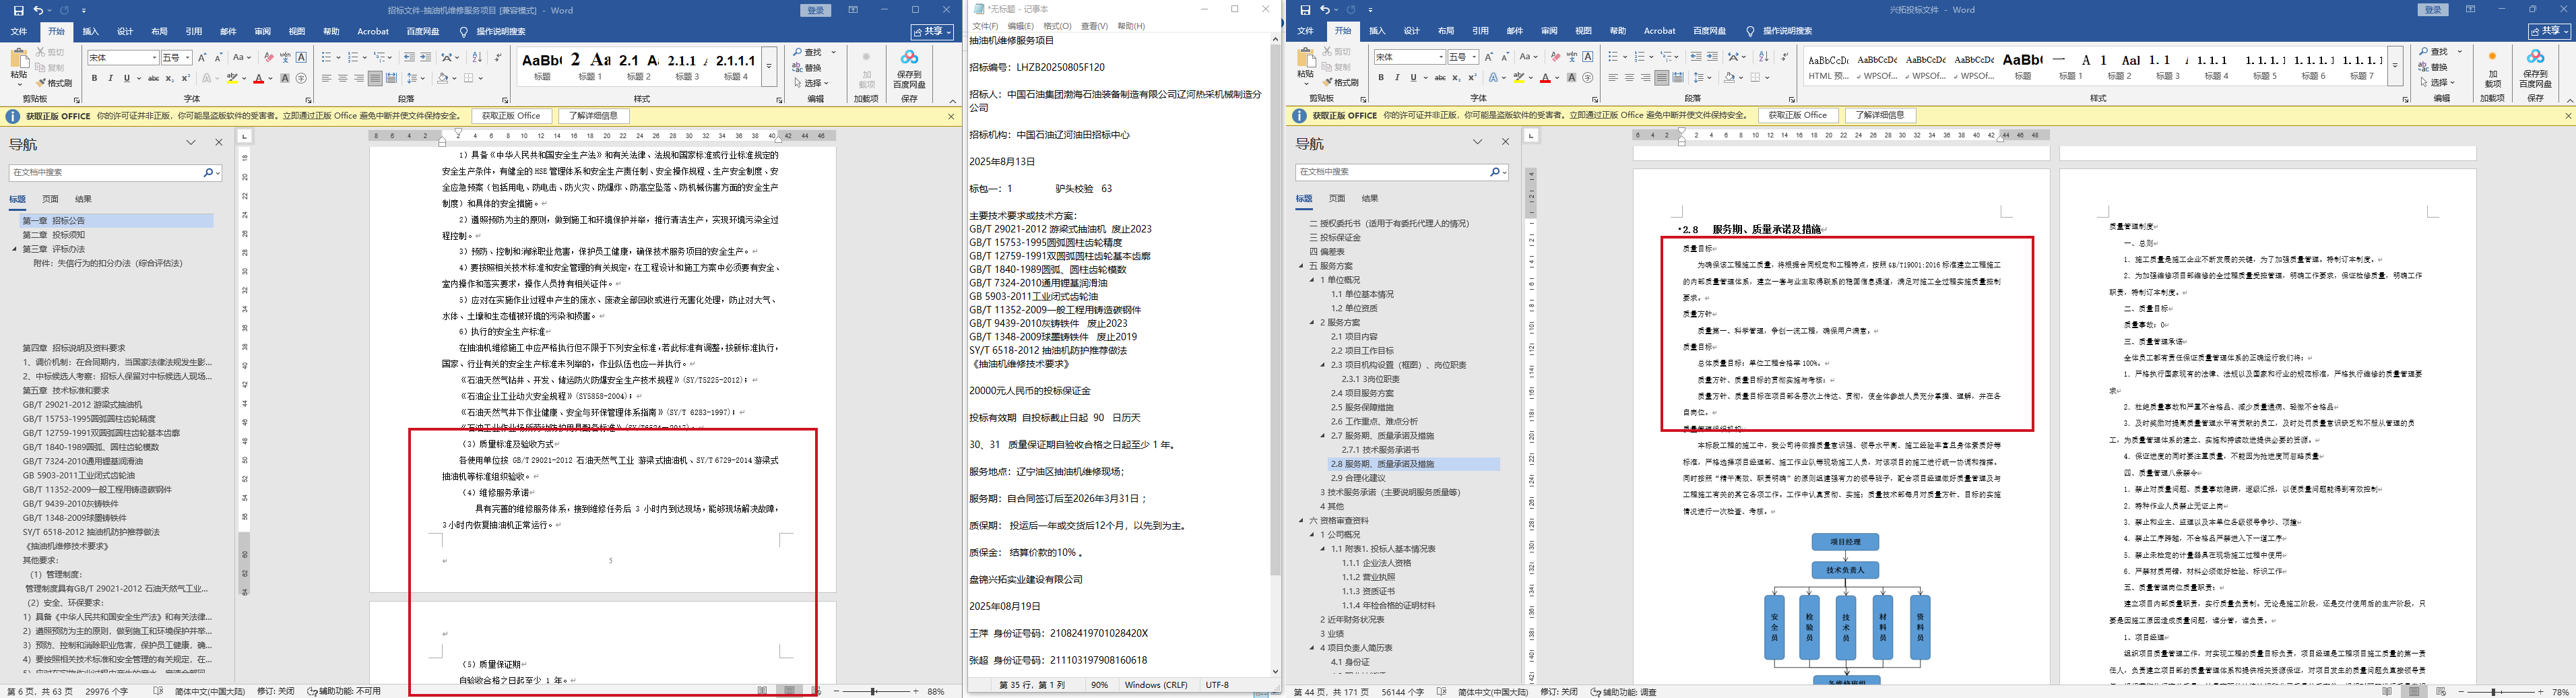This screenshot has height=698, width=2576.
Task: Decrease font size in the right Word window
Action: tap(1505, 57)
